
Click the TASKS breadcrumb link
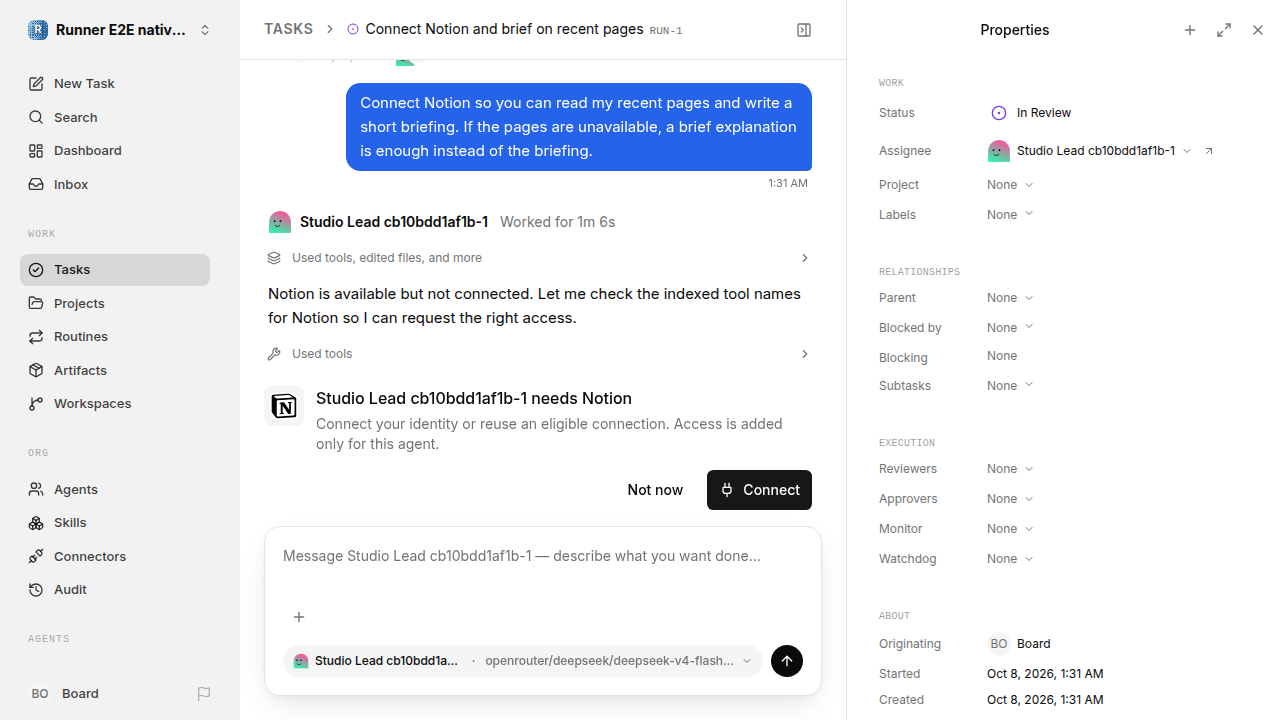[x=288, y=29]
